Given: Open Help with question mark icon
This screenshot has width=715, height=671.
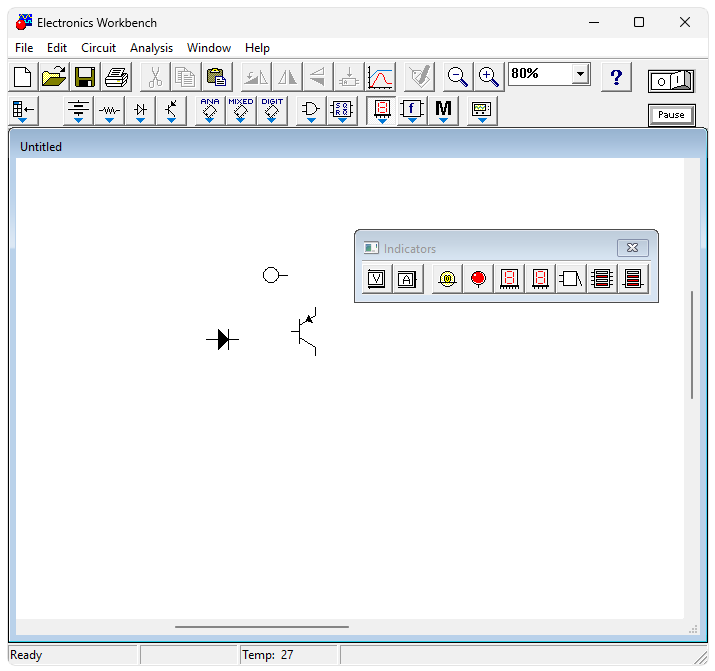Looking at the screenshot, I should [x=616, y=77].
